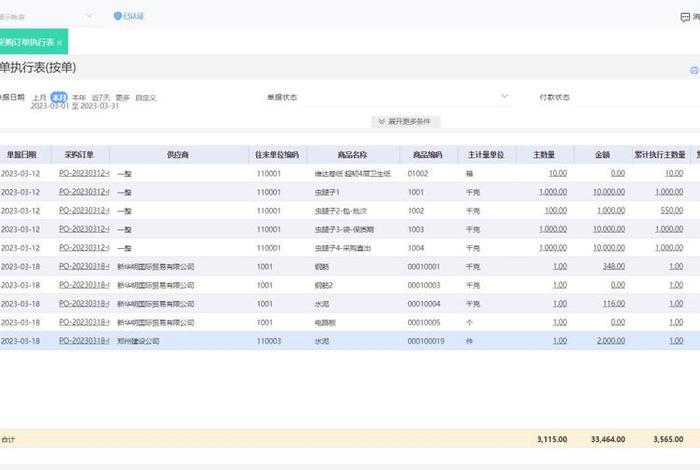
Task: Open PO-20230318 link in 电路板 row
Action: pyautogui.click(x=84, y=322)
